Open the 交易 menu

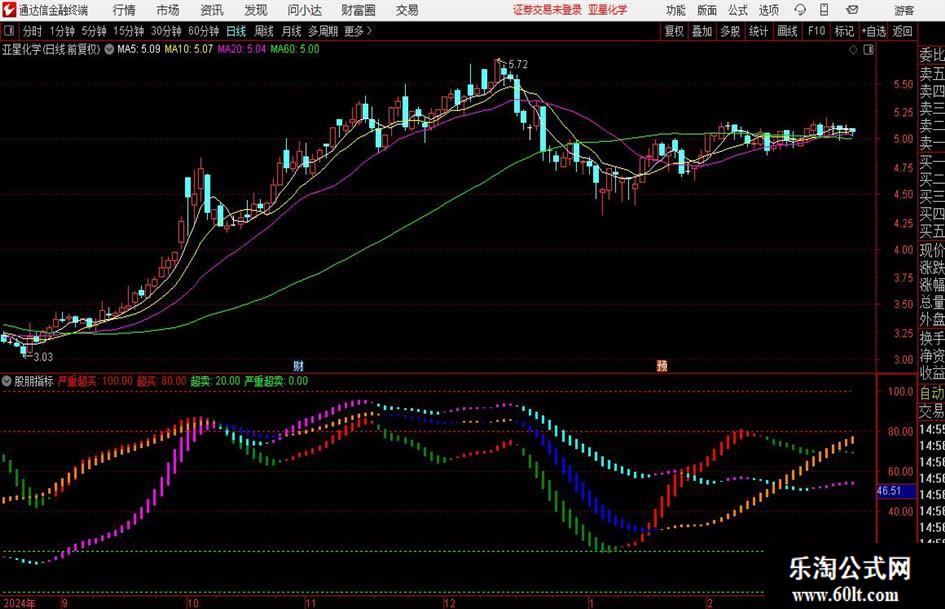[x=407, y=10]
